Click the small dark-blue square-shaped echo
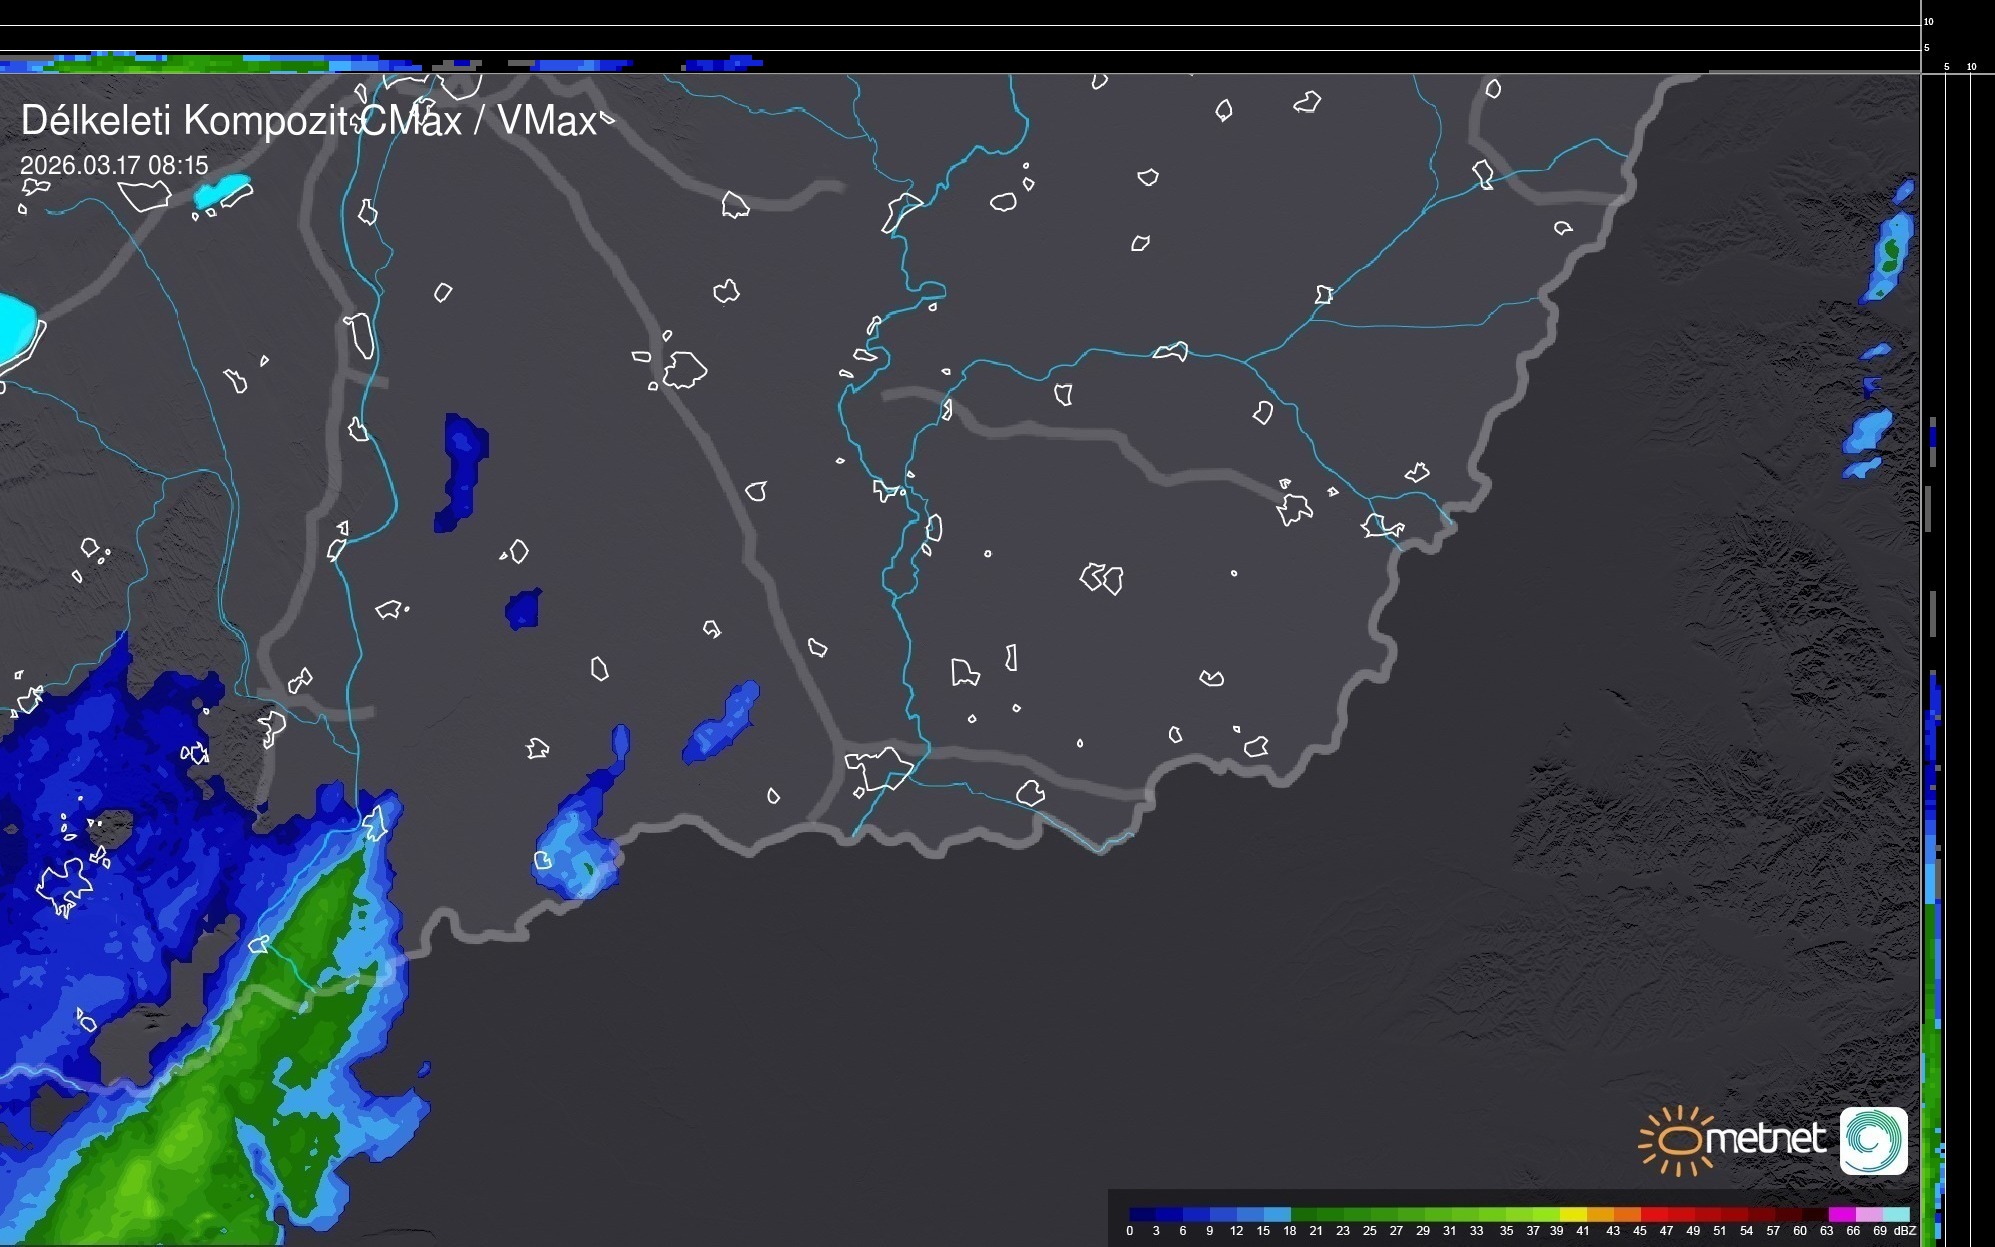Image resolution: width=1995 pixels, height=1247 pixels. [523, 608]
